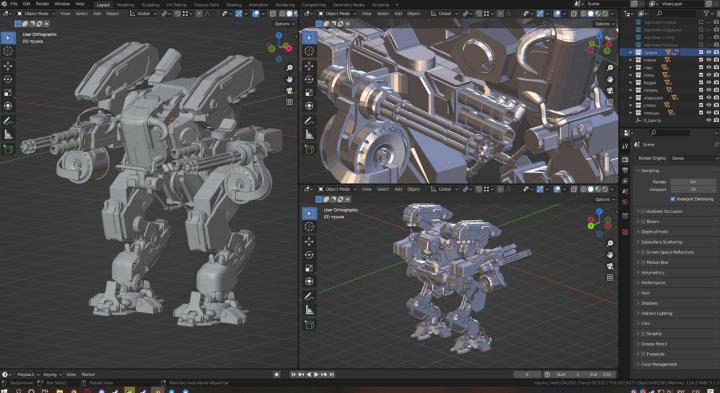Open the World properties tab icon
720x393 pixels.
click(625, 202)
